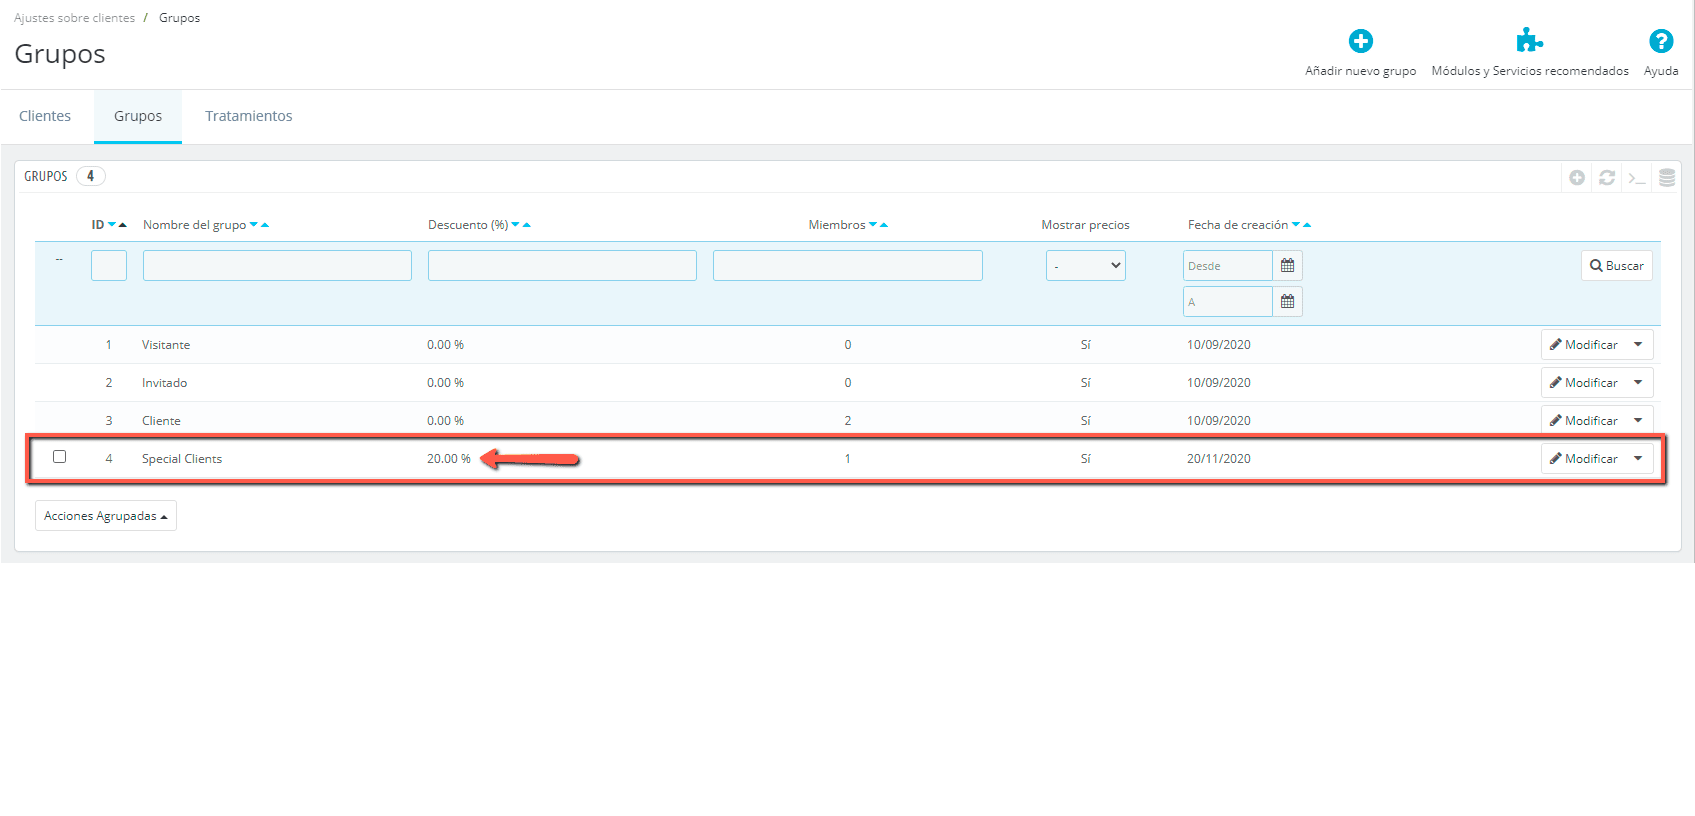This screenshot has height=816, width=1695.
Task: Click Modificar for the Invitado group
Action: pos(1584,383)
